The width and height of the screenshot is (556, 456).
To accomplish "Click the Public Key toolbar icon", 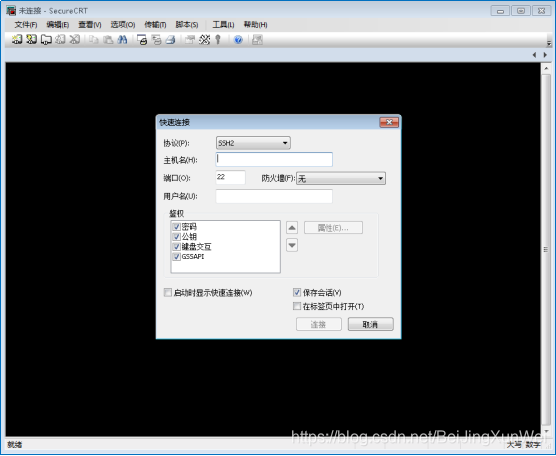I will (218, 39).
